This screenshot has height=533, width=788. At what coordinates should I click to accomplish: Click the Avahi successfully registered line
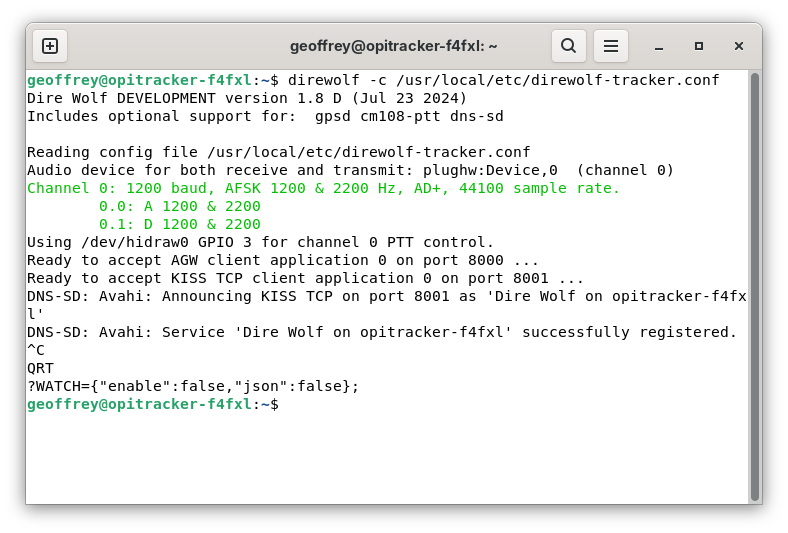click(381, 332)
